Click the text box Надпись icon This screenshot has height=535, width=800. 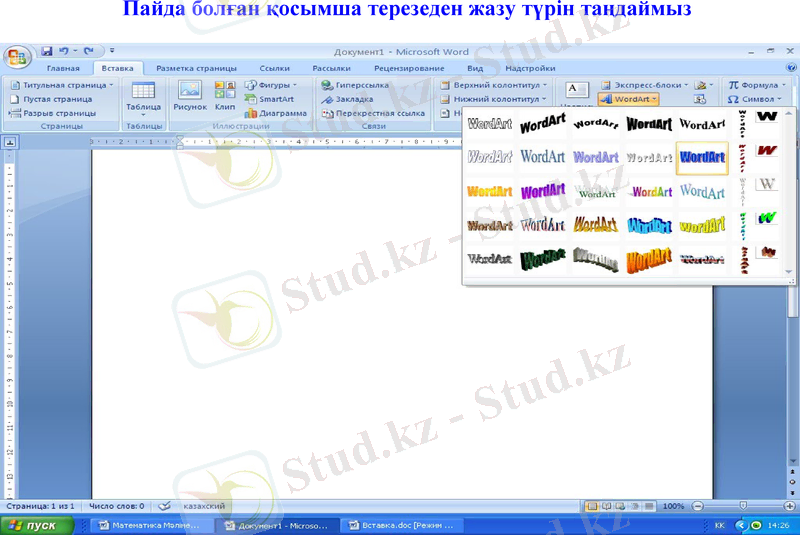pyautogui.click(x=577, y=92)
